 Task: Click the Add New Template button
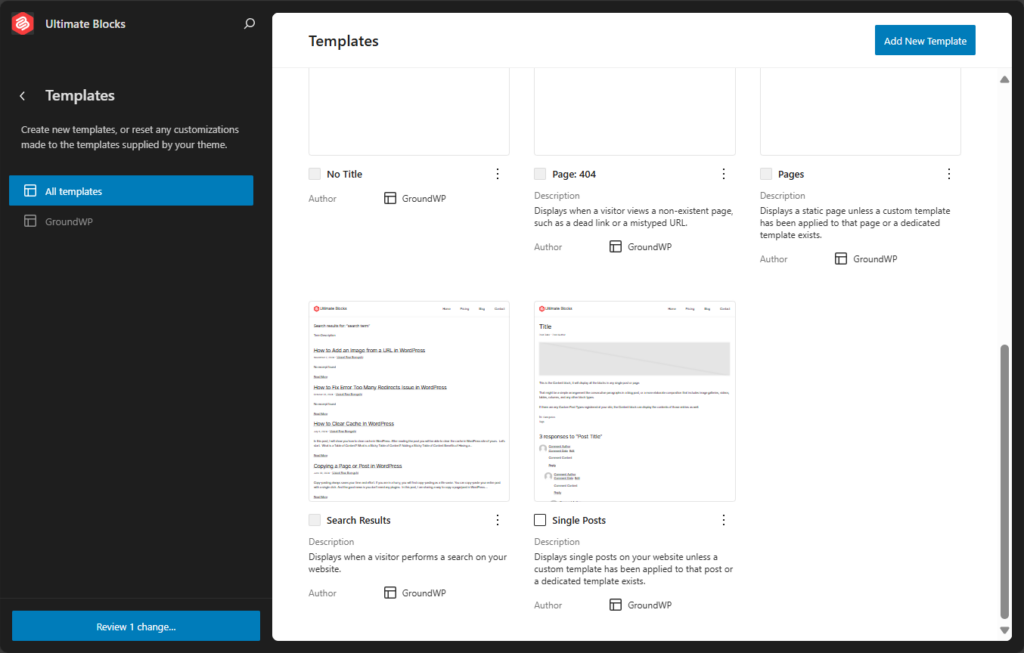coord(924,40)
